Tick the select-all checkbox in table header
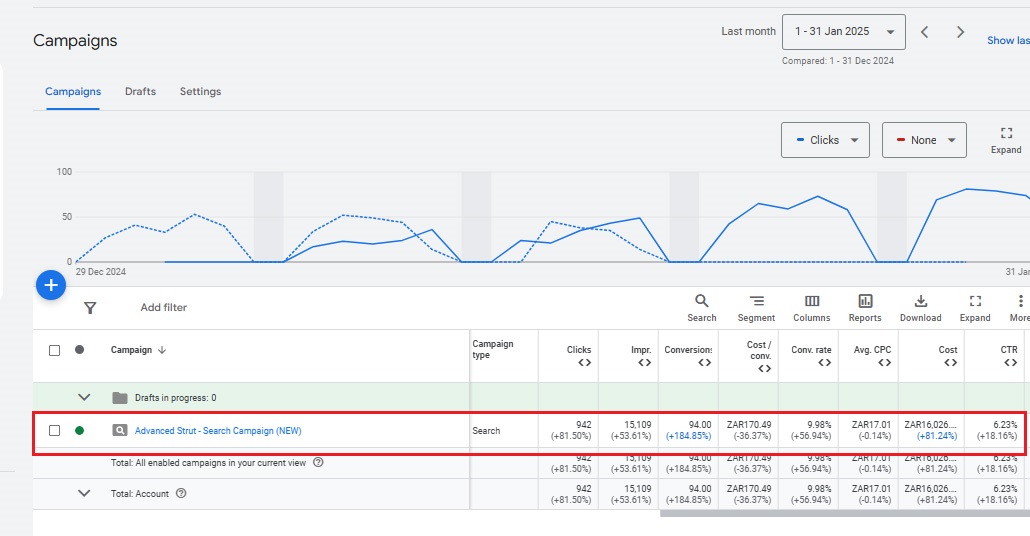This screenshot has height=536, width=1030. click(x=55, y=350)
